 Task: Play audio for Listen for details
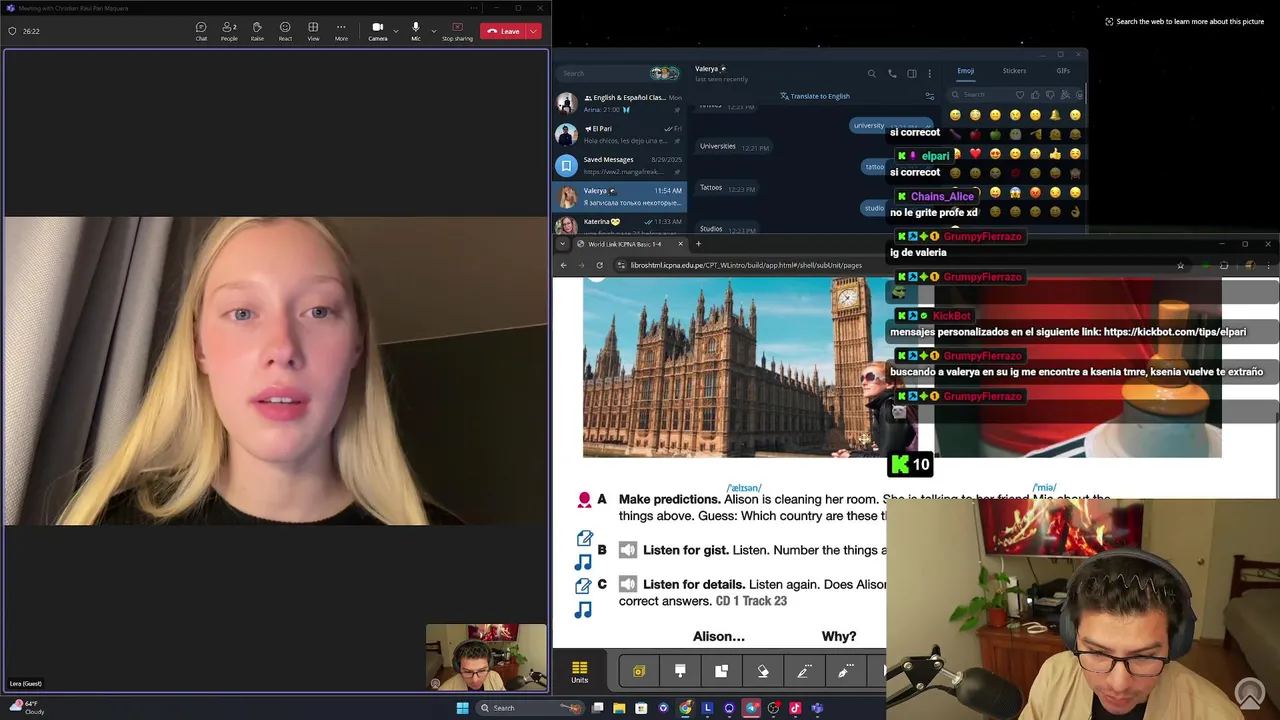(627, 584)
